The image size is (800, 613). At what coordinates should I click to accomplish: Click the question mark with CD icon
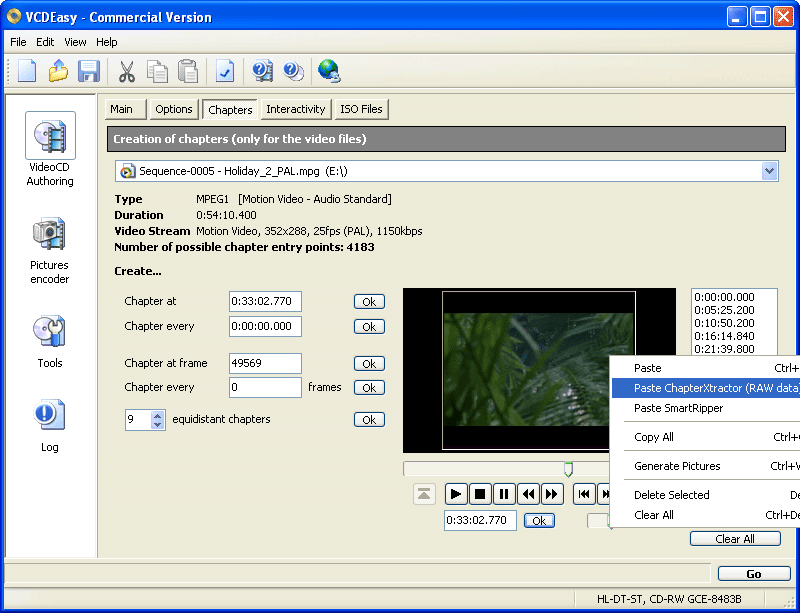293,70
